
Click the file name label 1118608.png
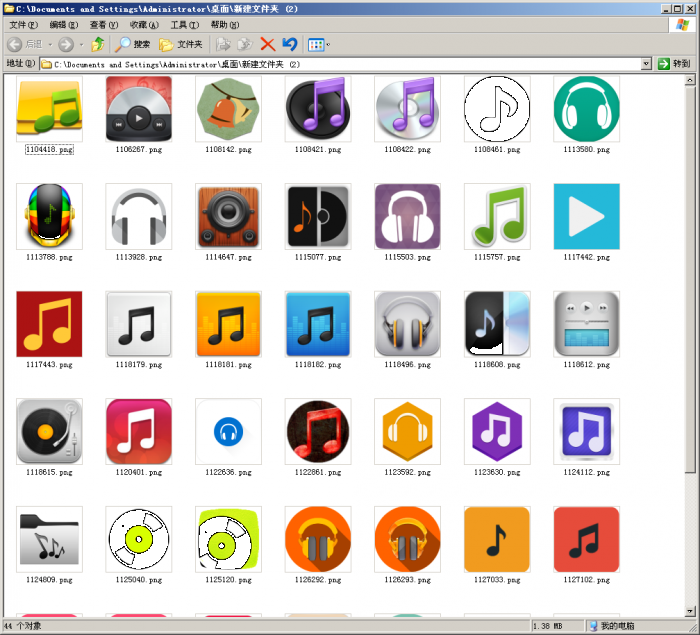click(x=497, y=365)
